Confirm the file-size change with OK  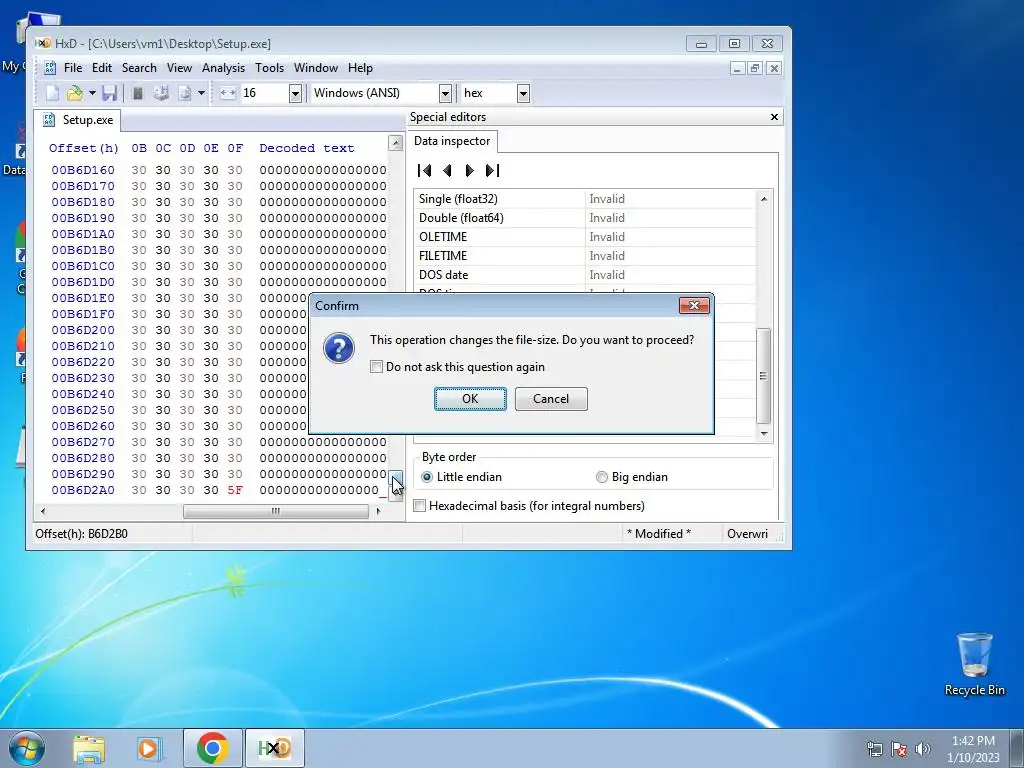click(470, 399)
